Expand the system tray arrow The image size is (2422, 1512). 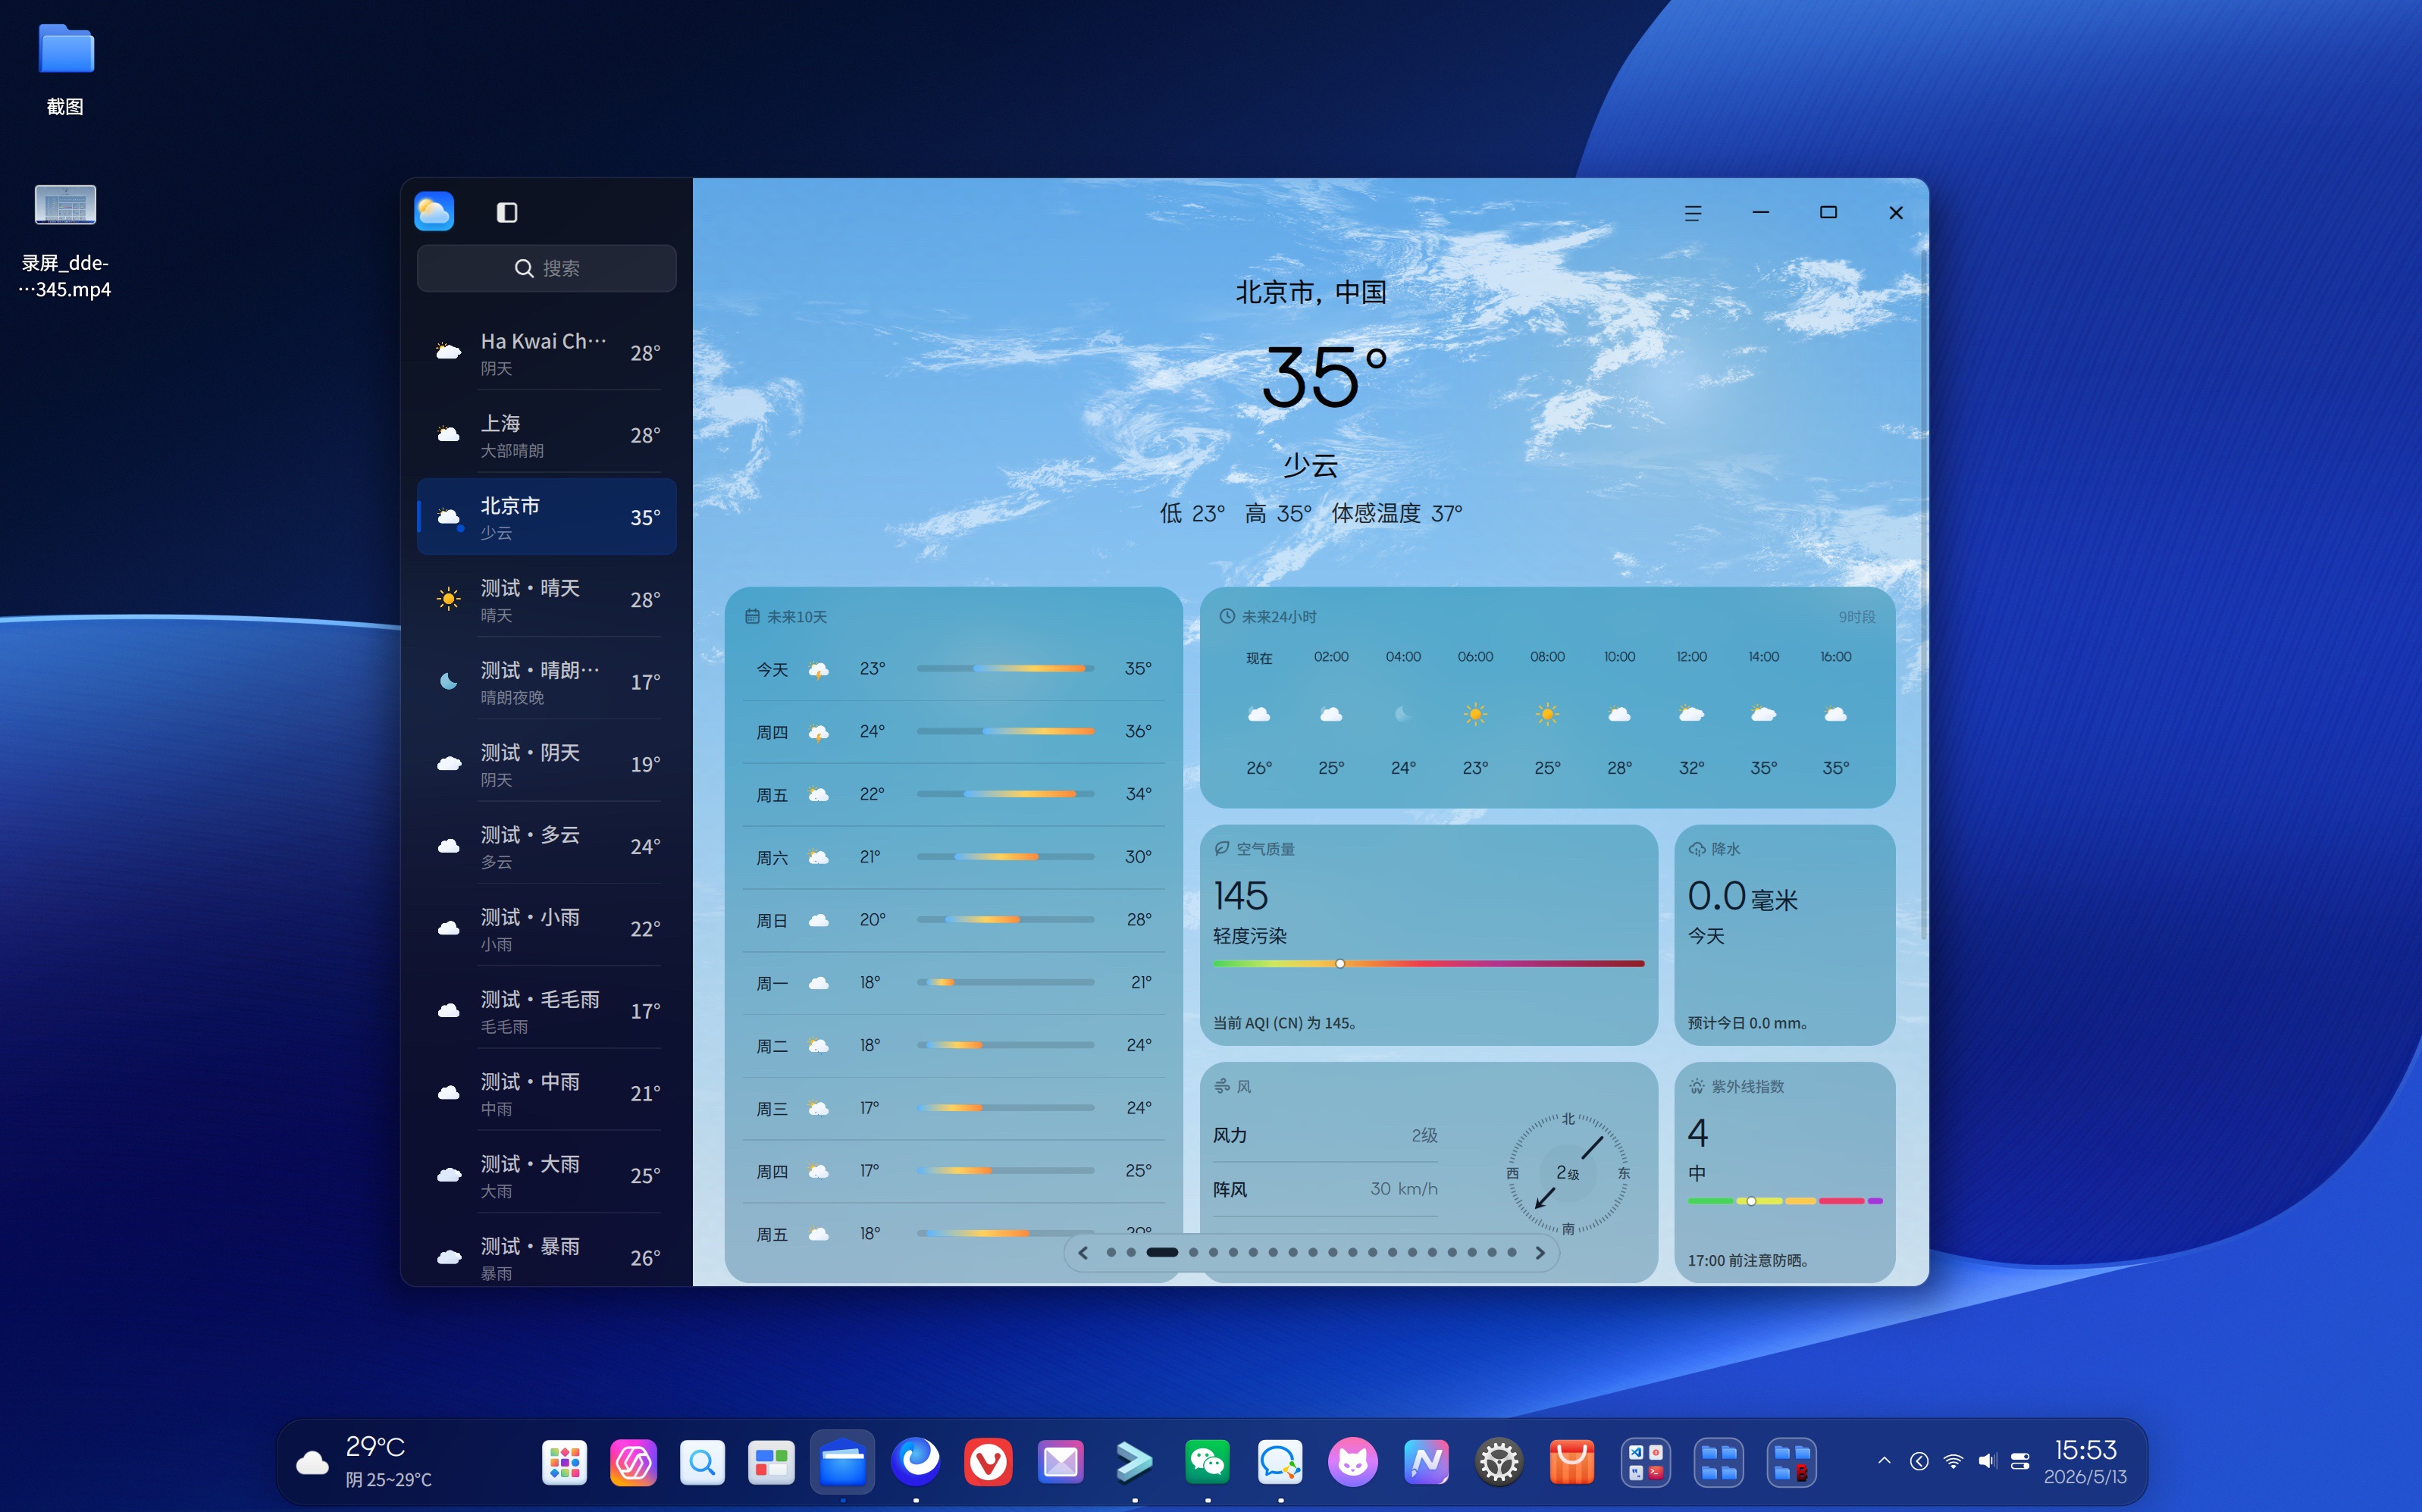(x=1884, y=1461)
